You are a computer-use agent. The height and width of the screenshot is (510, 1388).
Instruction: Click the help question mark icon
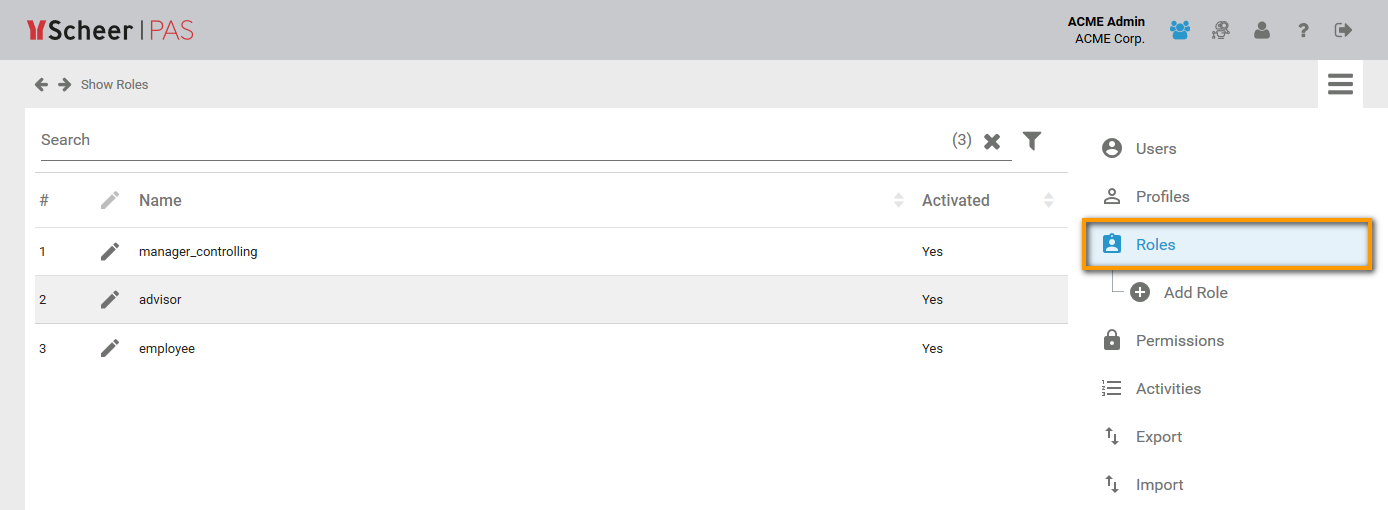[1303, 30]
